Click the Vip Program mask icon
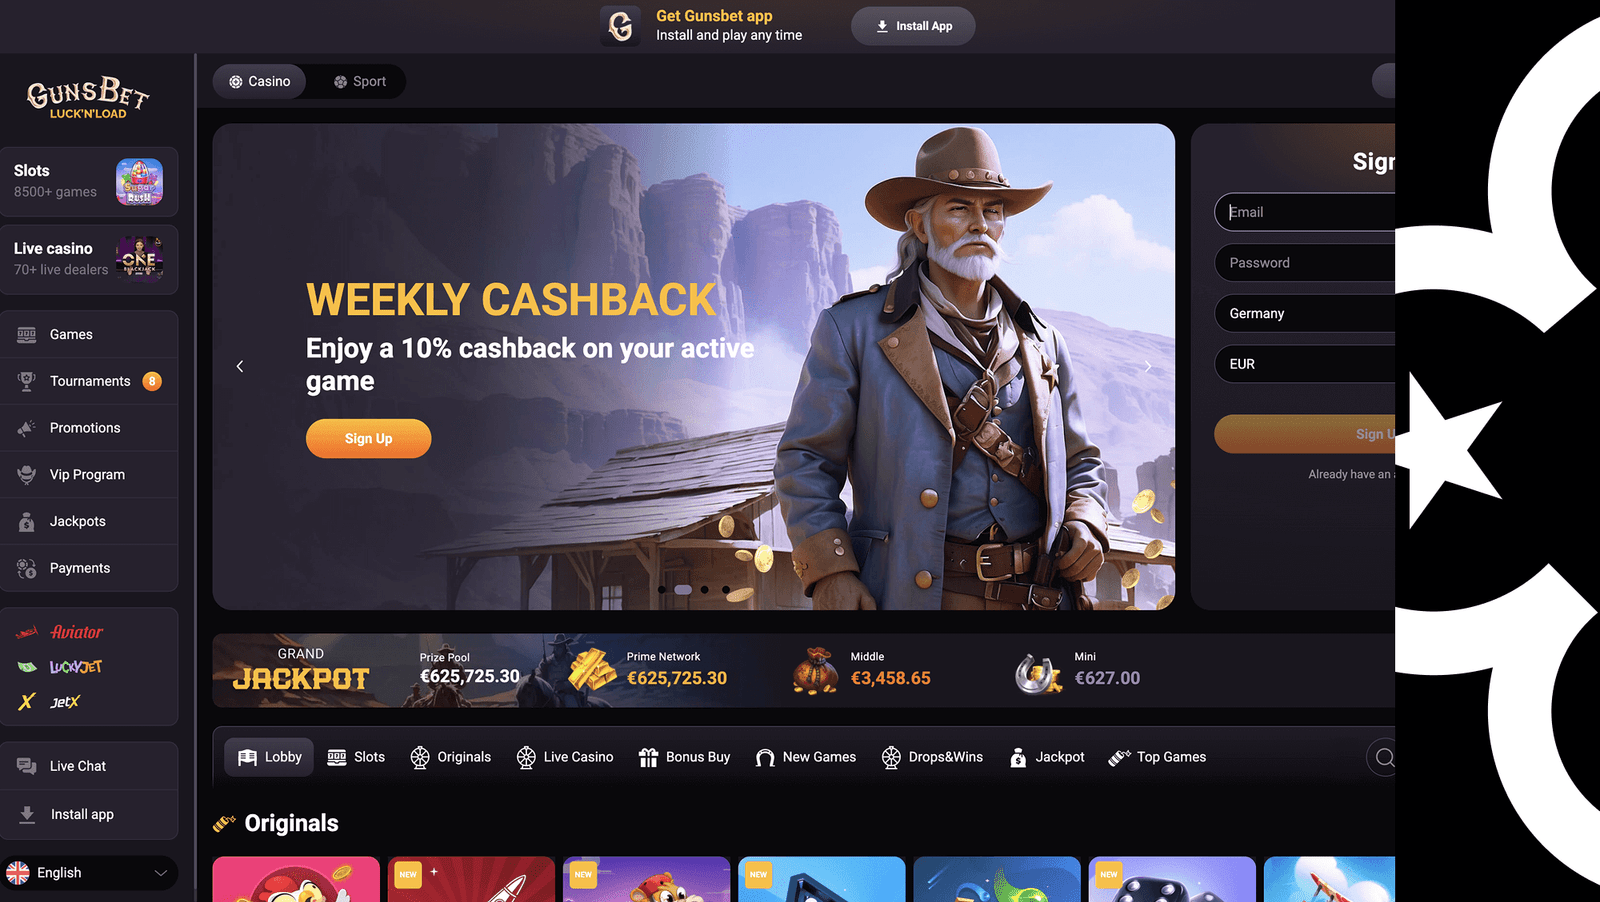This screenshot has width=1600, height=902. [27, 475]
